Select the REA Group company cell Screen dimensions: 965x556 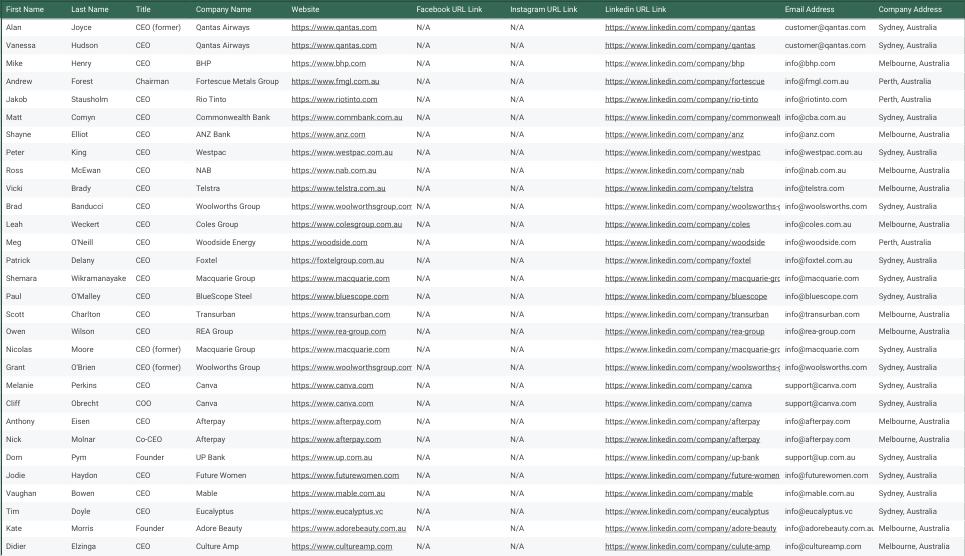coord(214,331)
